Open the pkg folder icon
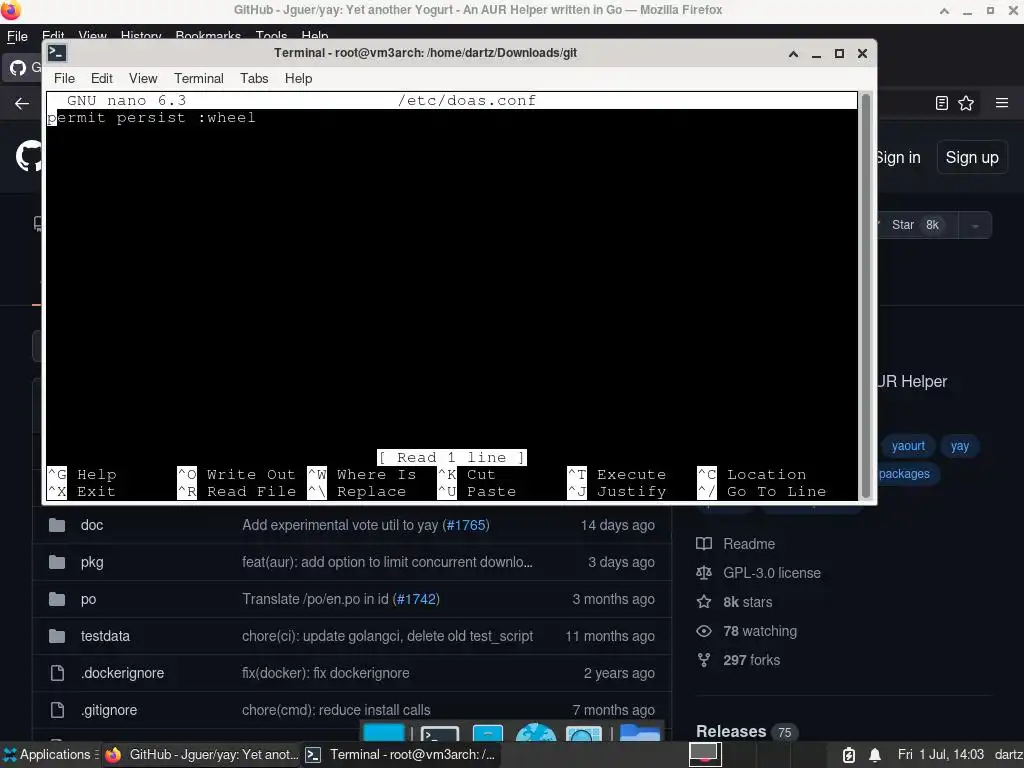 (x=57, y=562)
